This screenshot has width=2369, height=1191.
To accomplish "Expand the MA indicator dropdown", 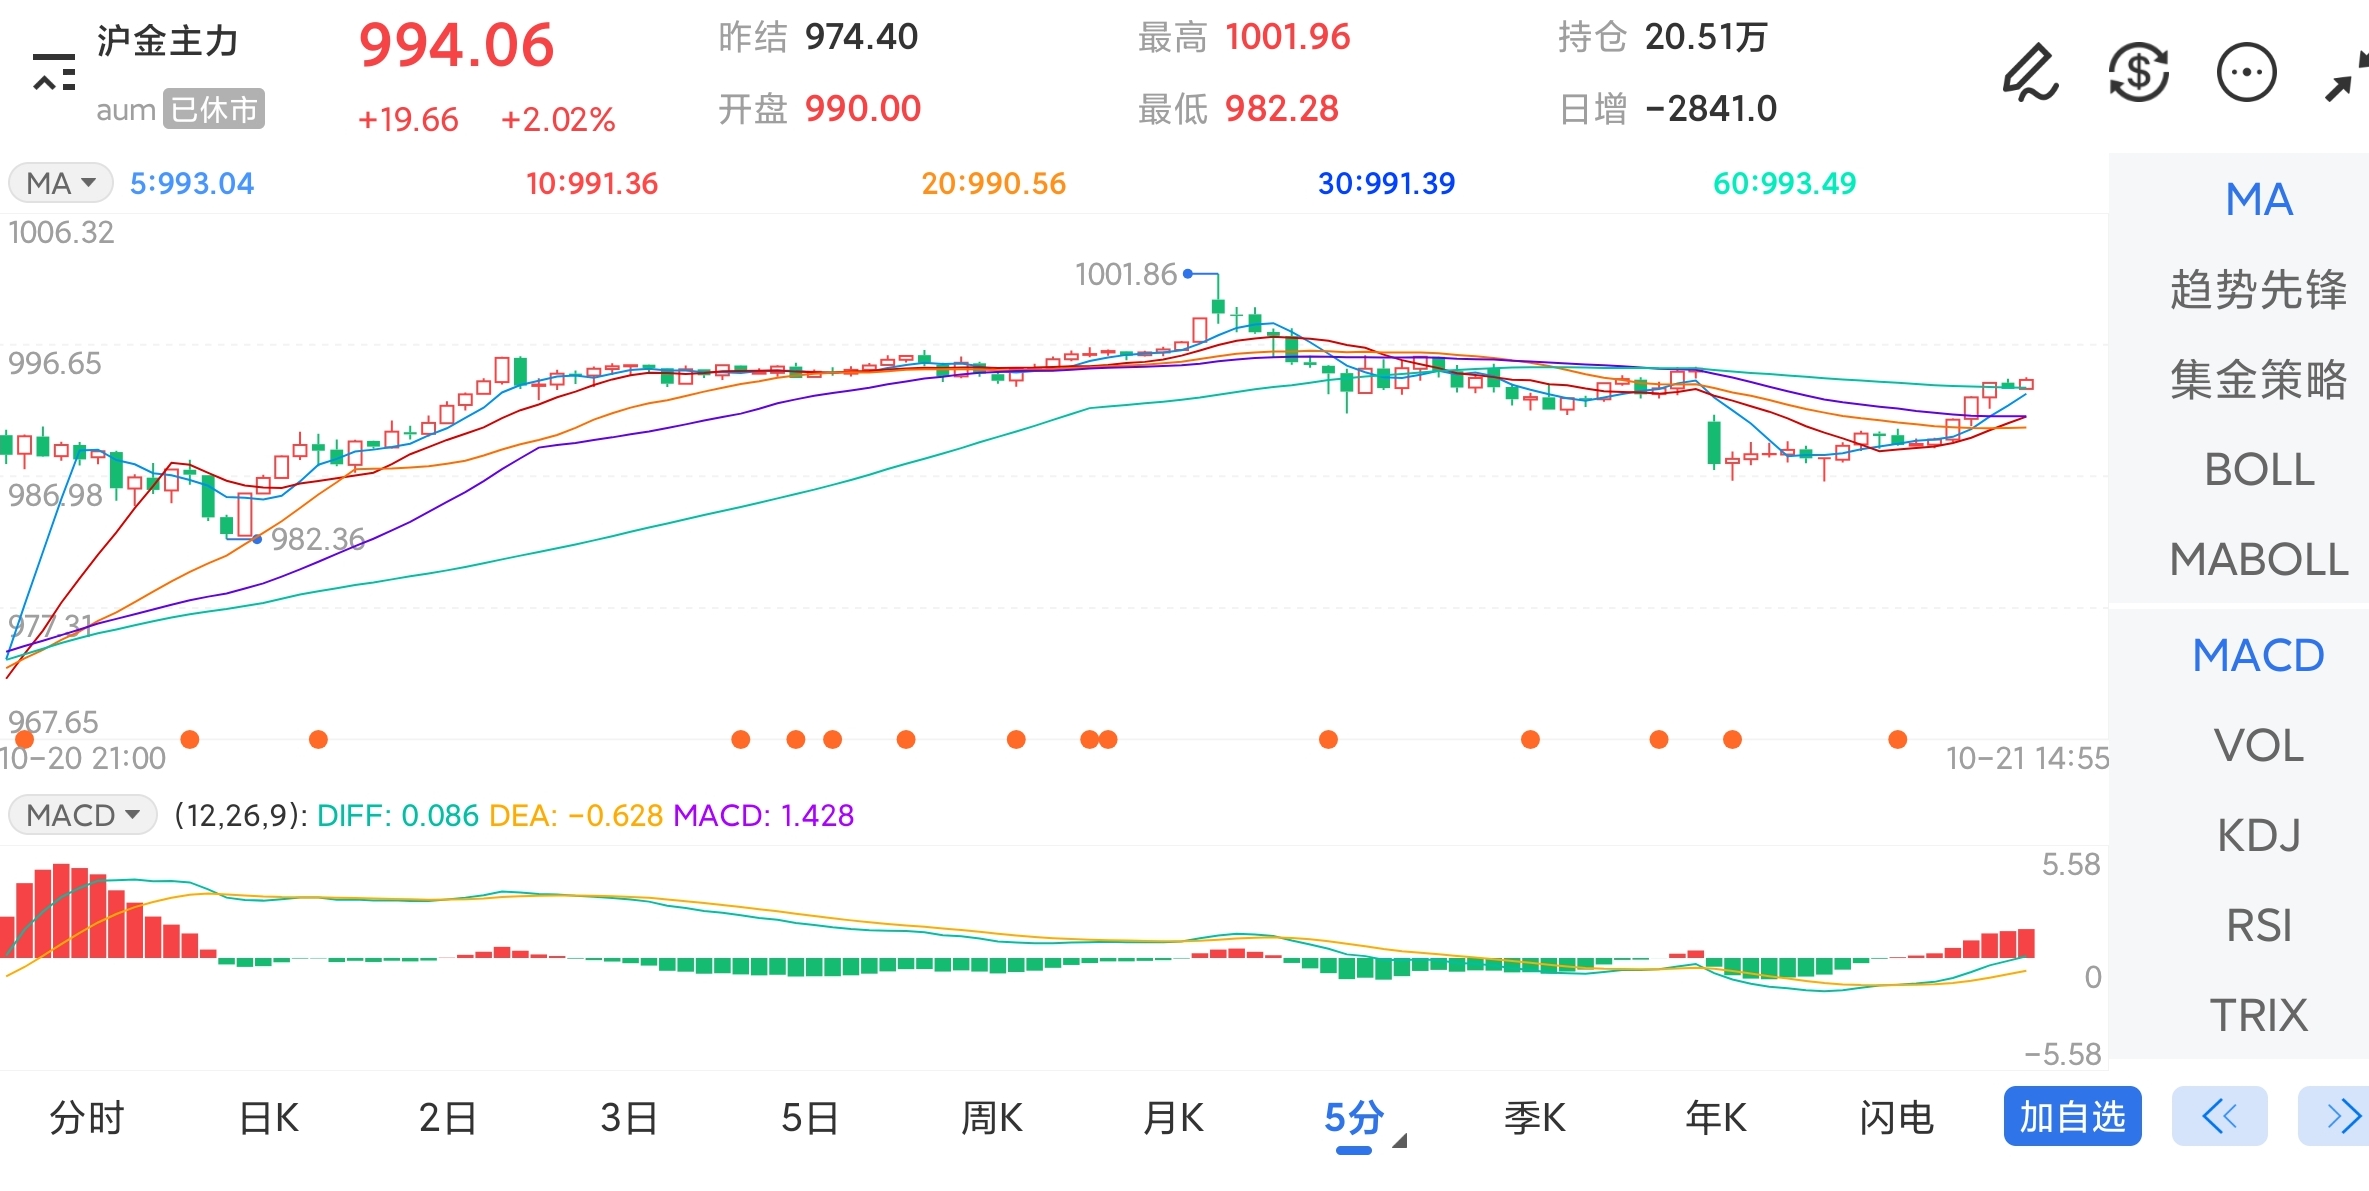I will click(60, 181).
